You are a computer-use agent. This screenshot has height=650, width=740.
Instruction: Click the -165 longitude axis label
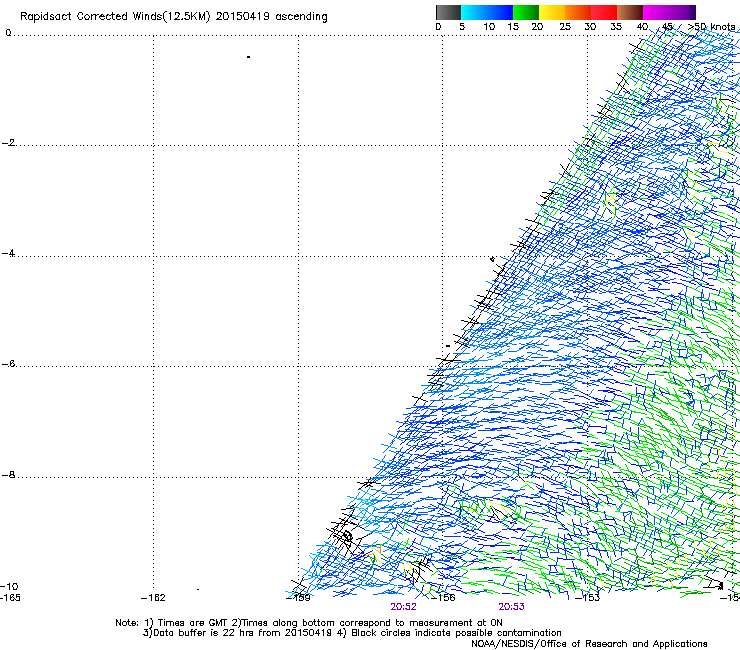point(10,598)
